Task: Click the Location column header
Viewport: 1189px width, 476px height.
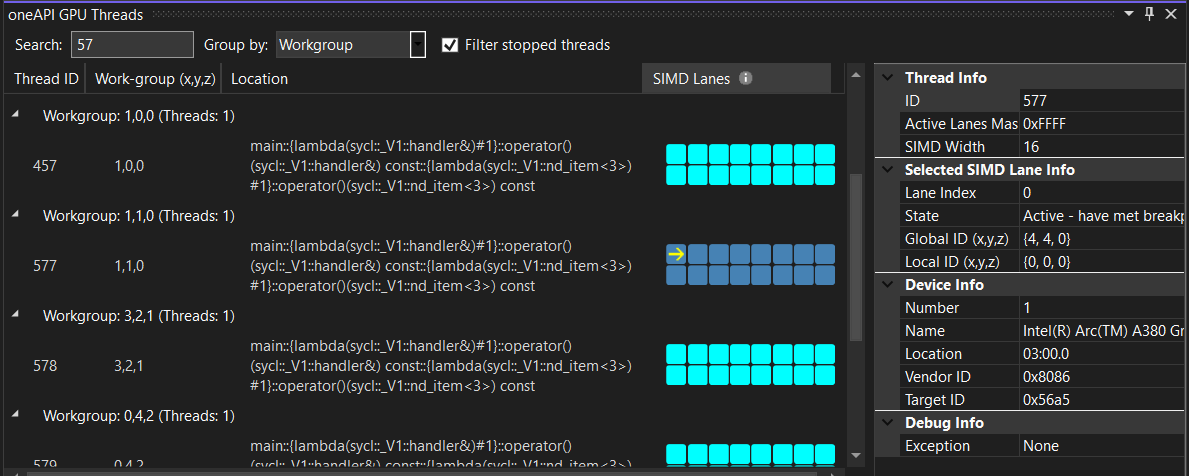Action: (x=259, y=79)
